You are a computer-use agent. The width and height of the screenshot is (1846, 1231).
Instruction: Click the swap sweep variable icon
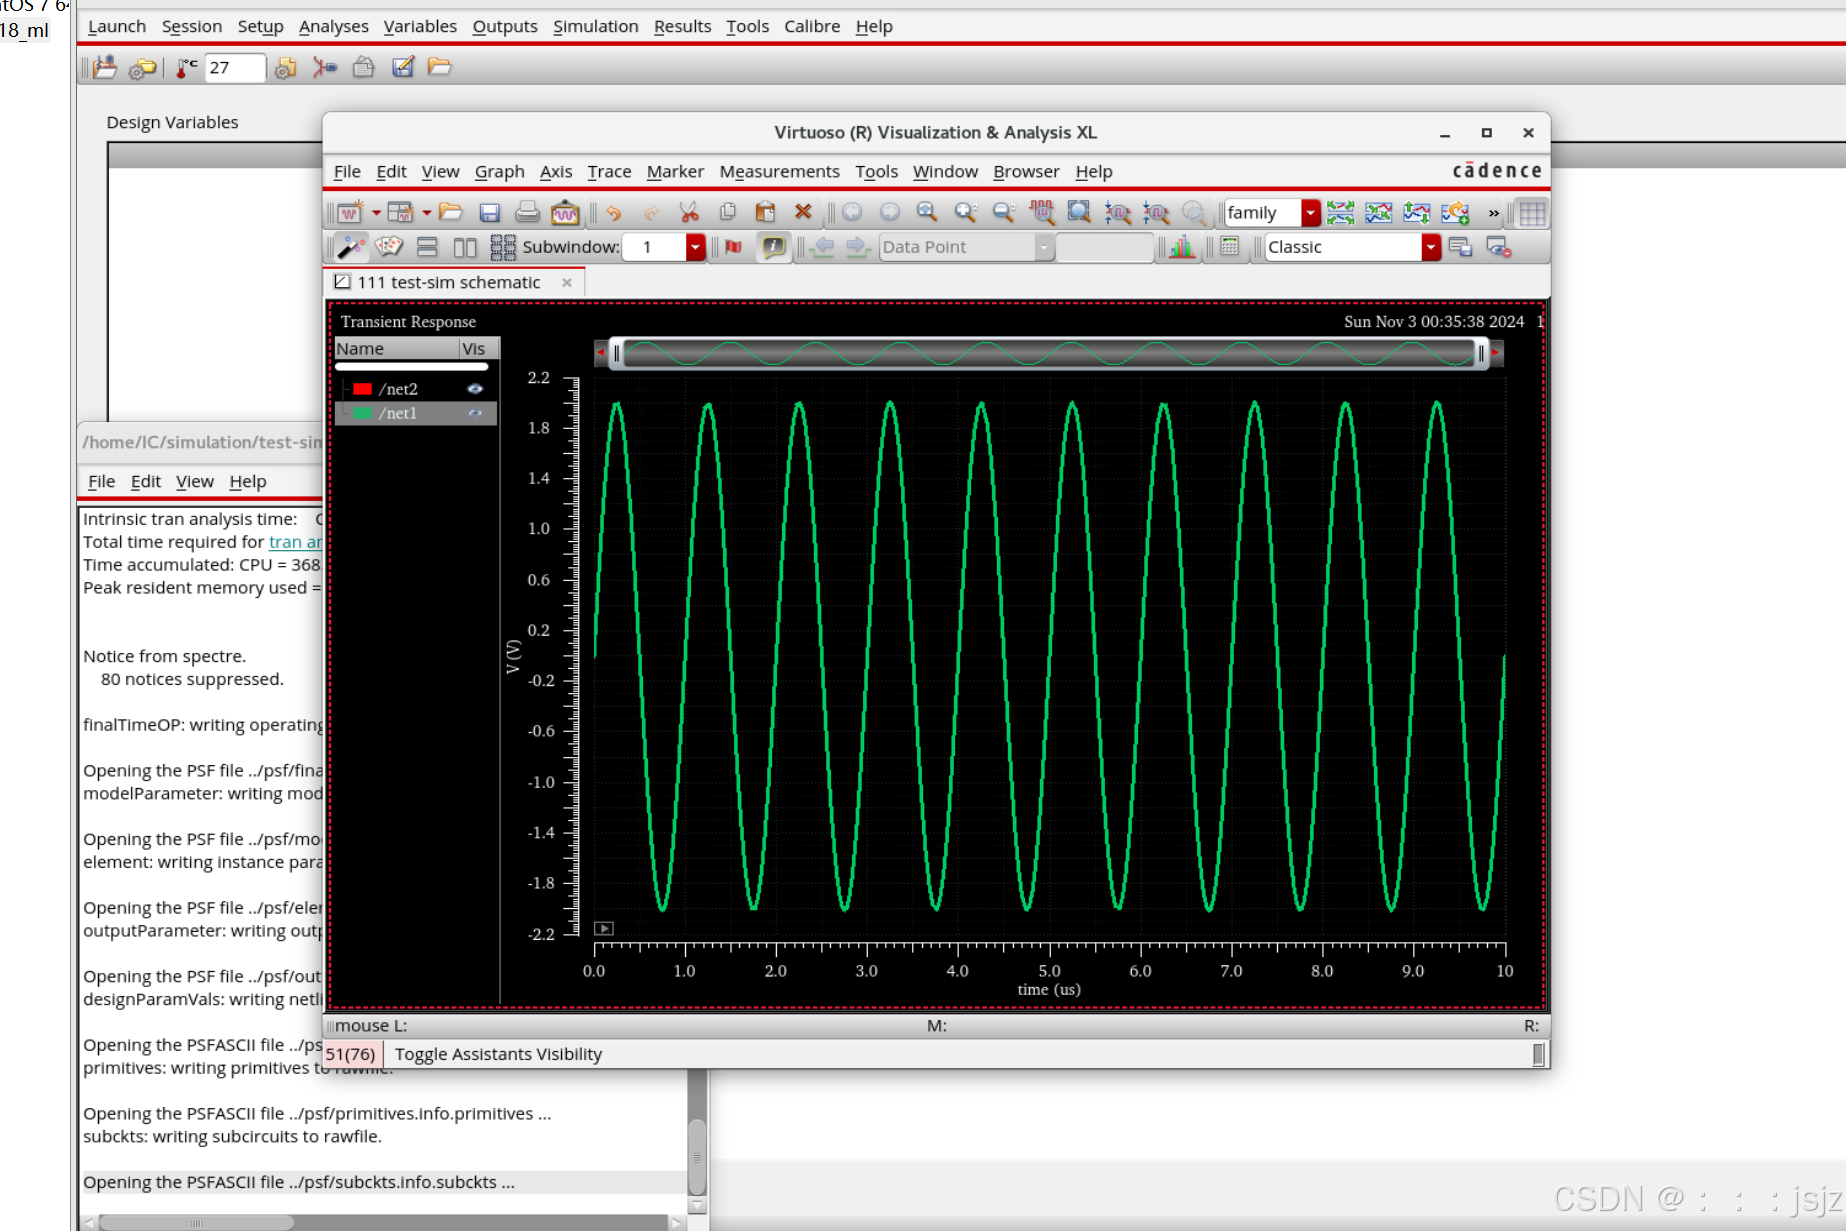pos(1455,212)
